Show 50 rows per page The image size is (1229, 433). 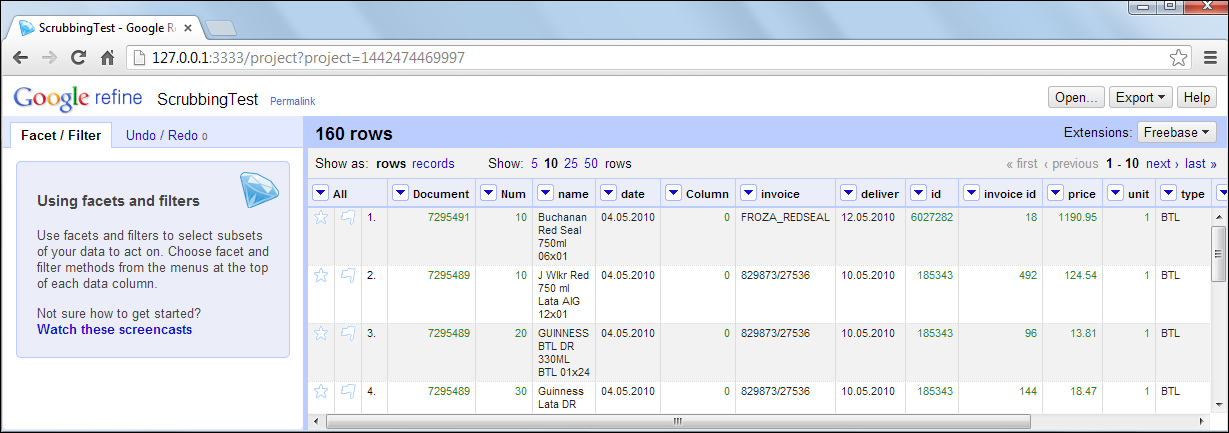coord(591,163)
